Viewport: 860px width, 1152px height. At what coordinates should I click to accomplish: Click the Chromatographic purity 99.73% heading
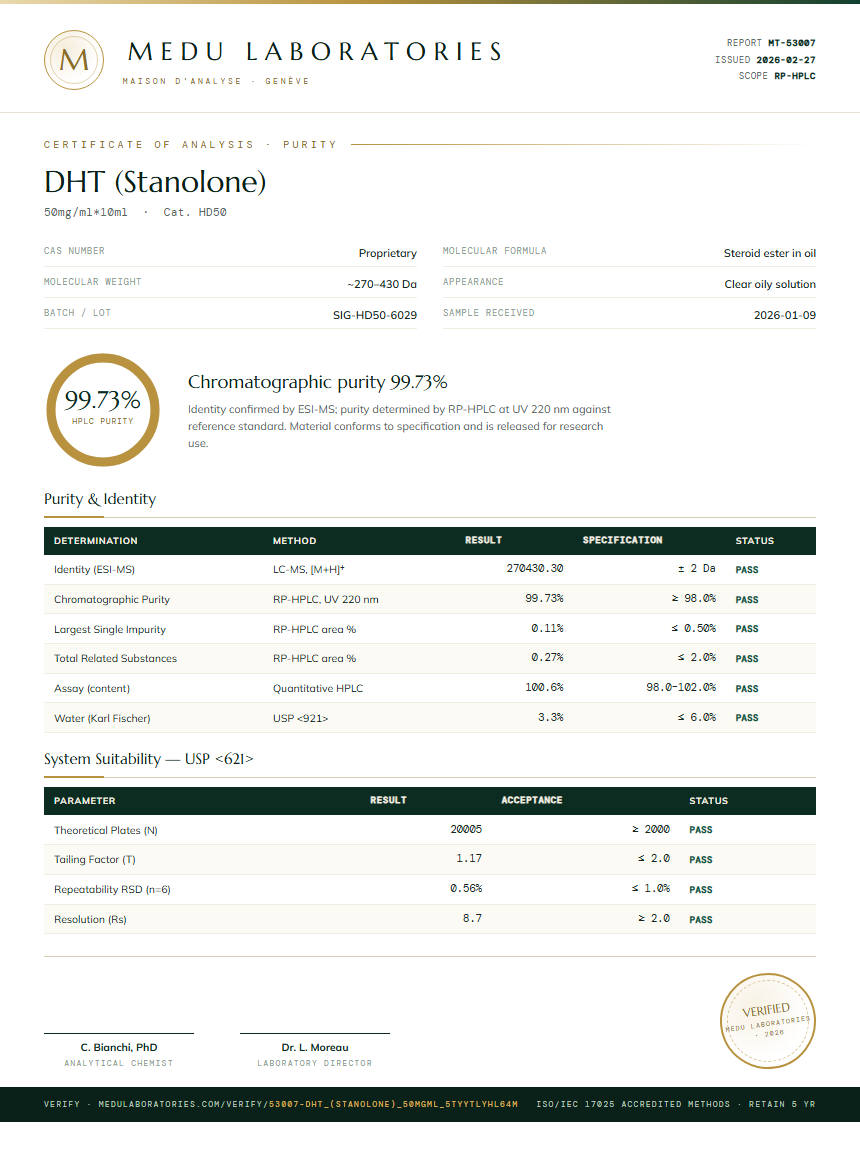317,382
